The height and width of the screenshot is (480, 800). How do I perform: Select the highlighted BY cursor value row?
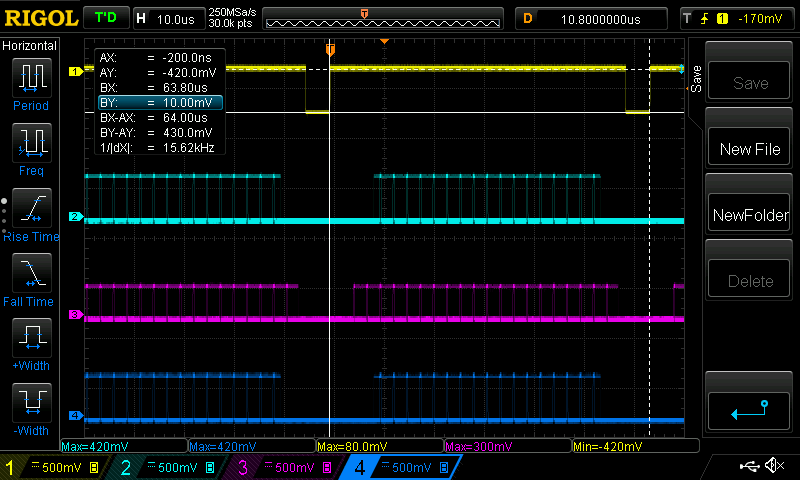pyautogui.click(x=160, y=103)
